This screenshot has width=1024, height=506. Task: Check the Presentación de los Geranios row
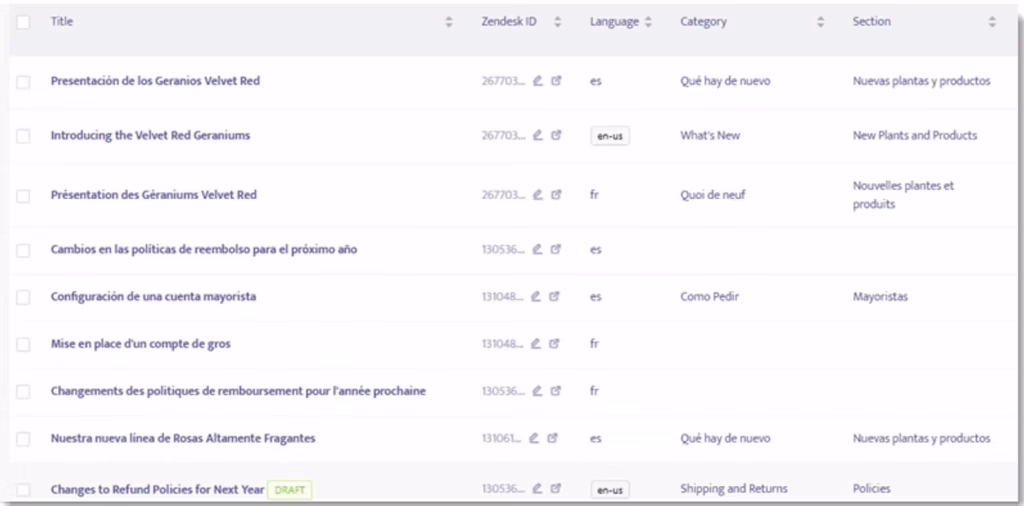(x=24, y=82)
